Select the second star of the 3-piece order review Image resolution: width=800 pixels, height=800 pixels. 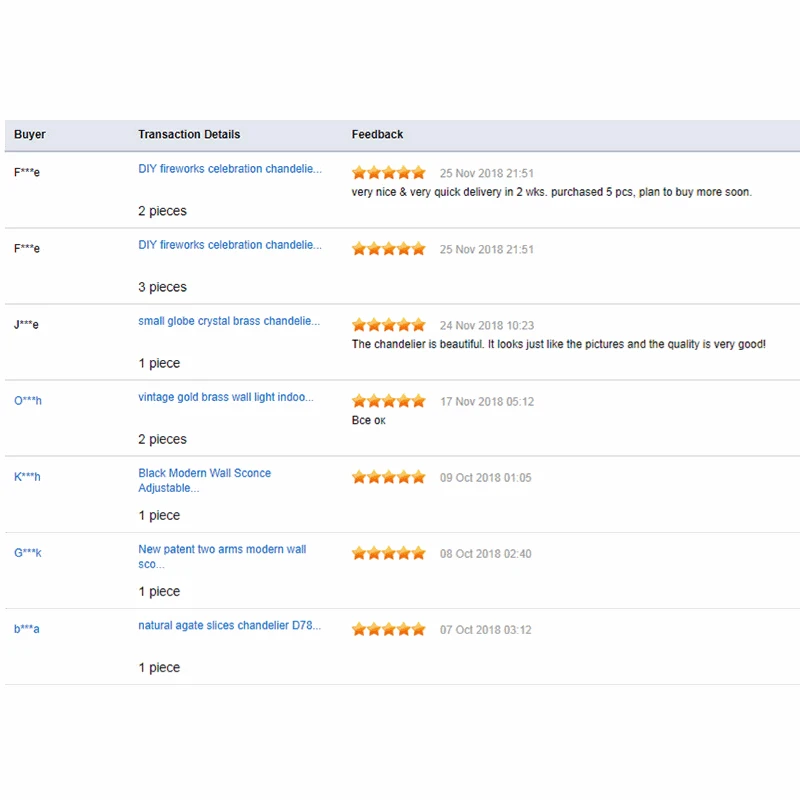[373, 248]
